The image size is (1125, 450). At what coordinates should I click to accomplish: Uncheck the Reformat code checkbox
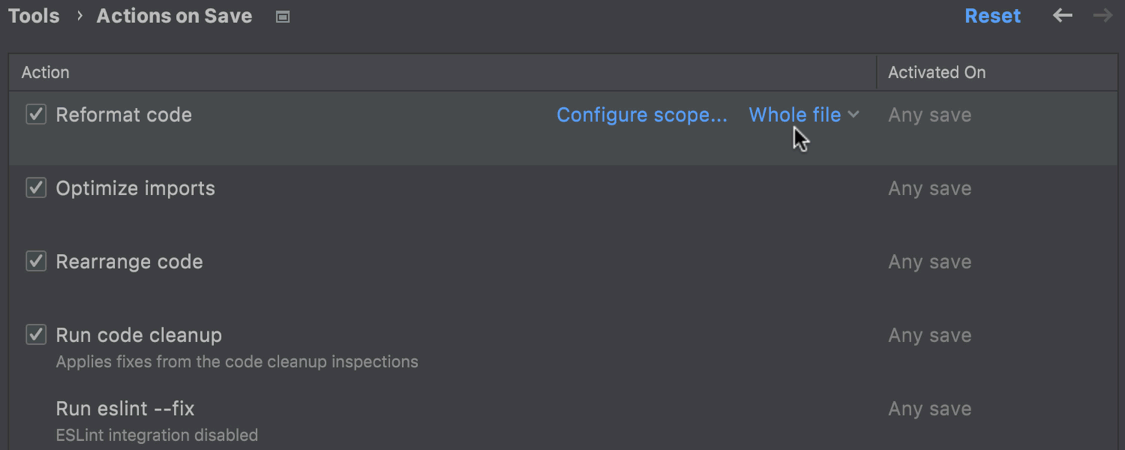point(36,114)
